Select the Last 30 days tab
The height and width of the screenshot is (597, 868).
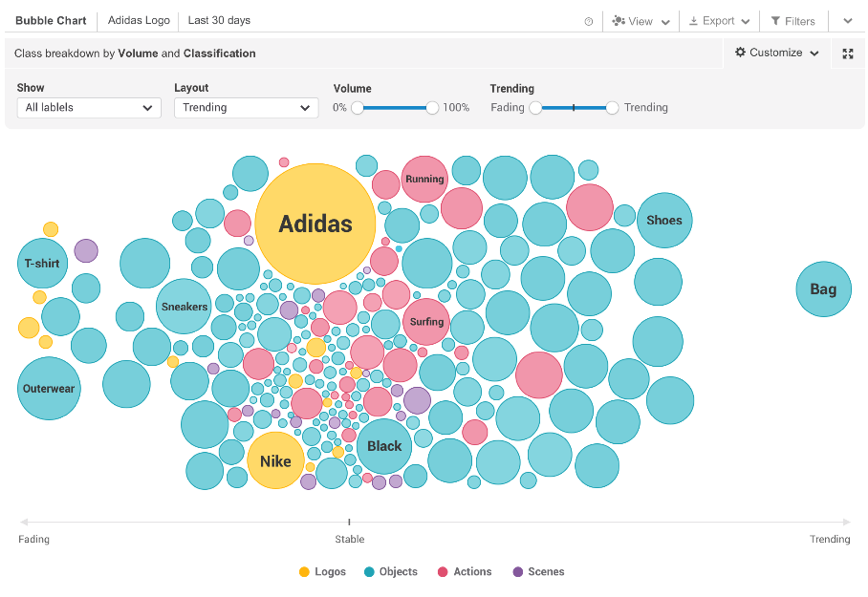pyautogui.click(x=219, y=20)
